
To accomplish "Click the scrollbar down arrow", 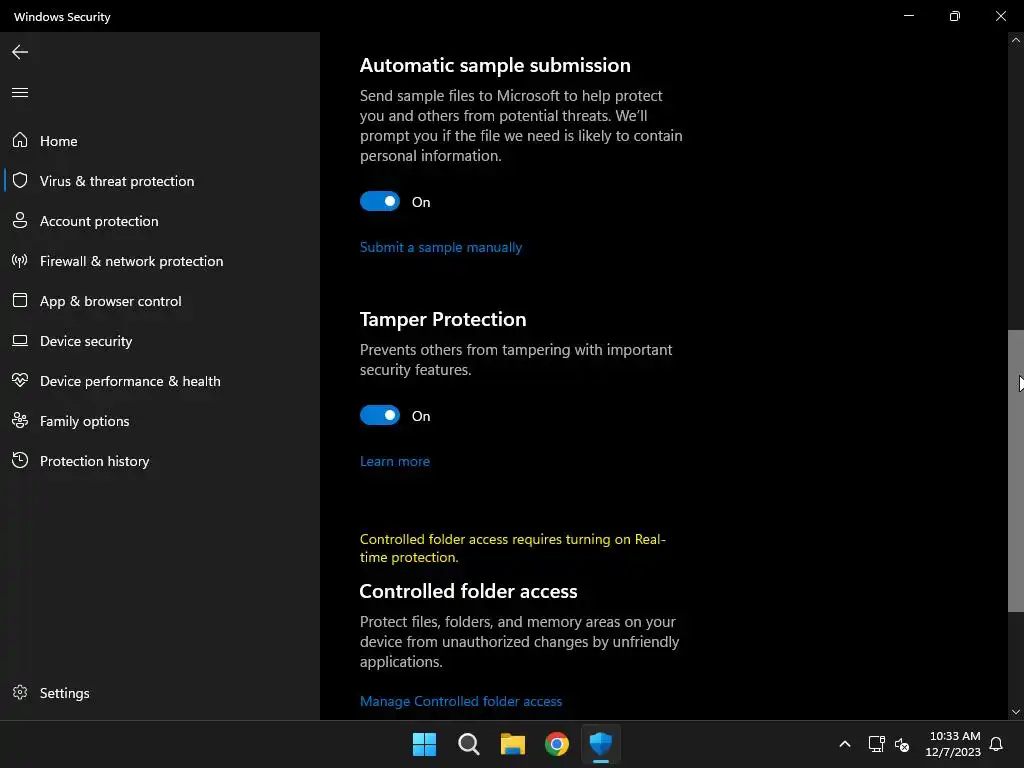I will point(1016,712).
